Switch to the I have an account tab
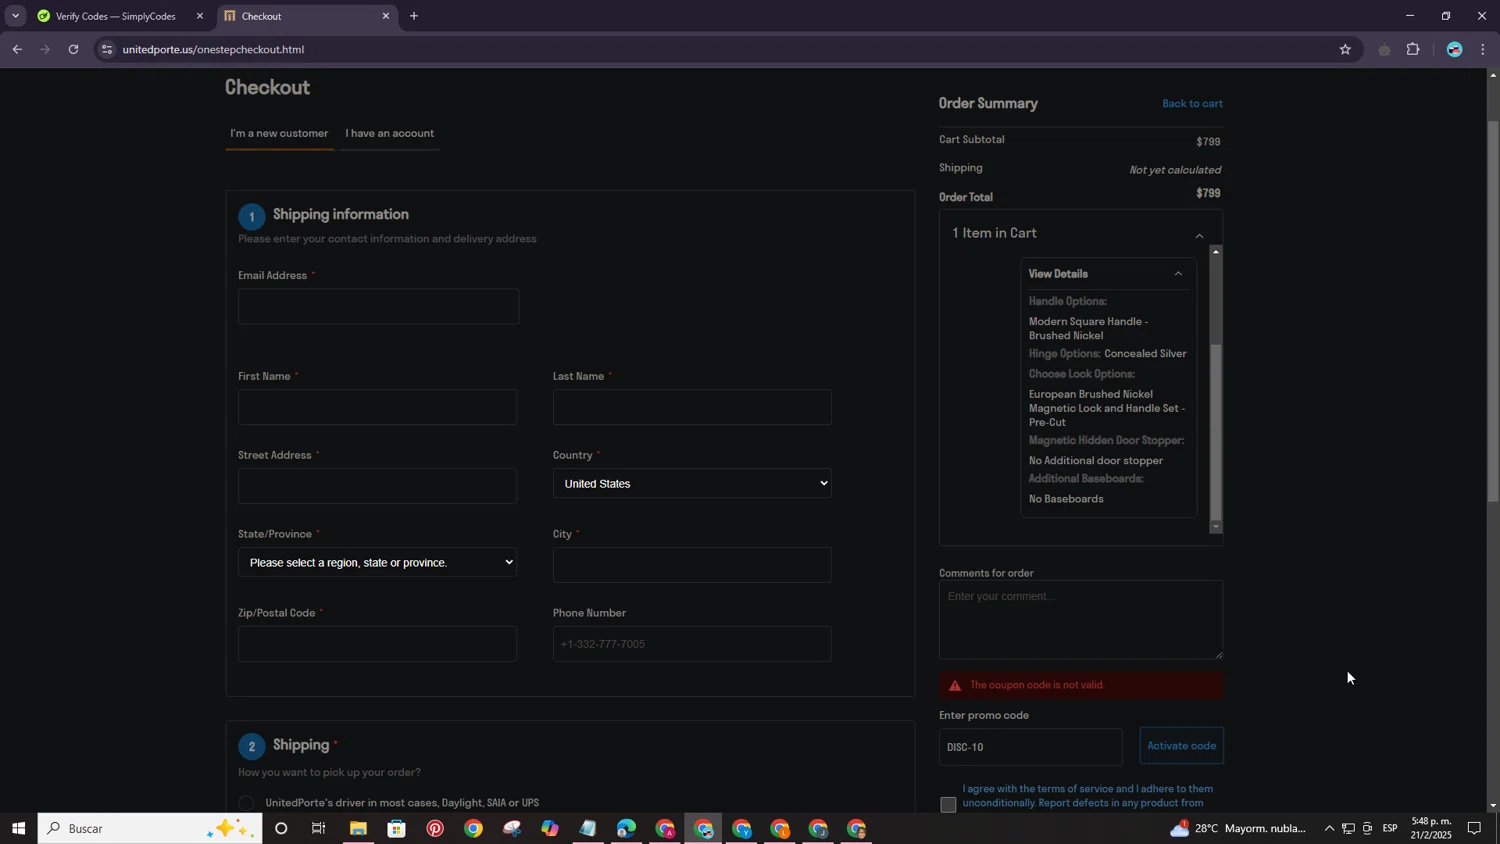 [x=389, y=133]
